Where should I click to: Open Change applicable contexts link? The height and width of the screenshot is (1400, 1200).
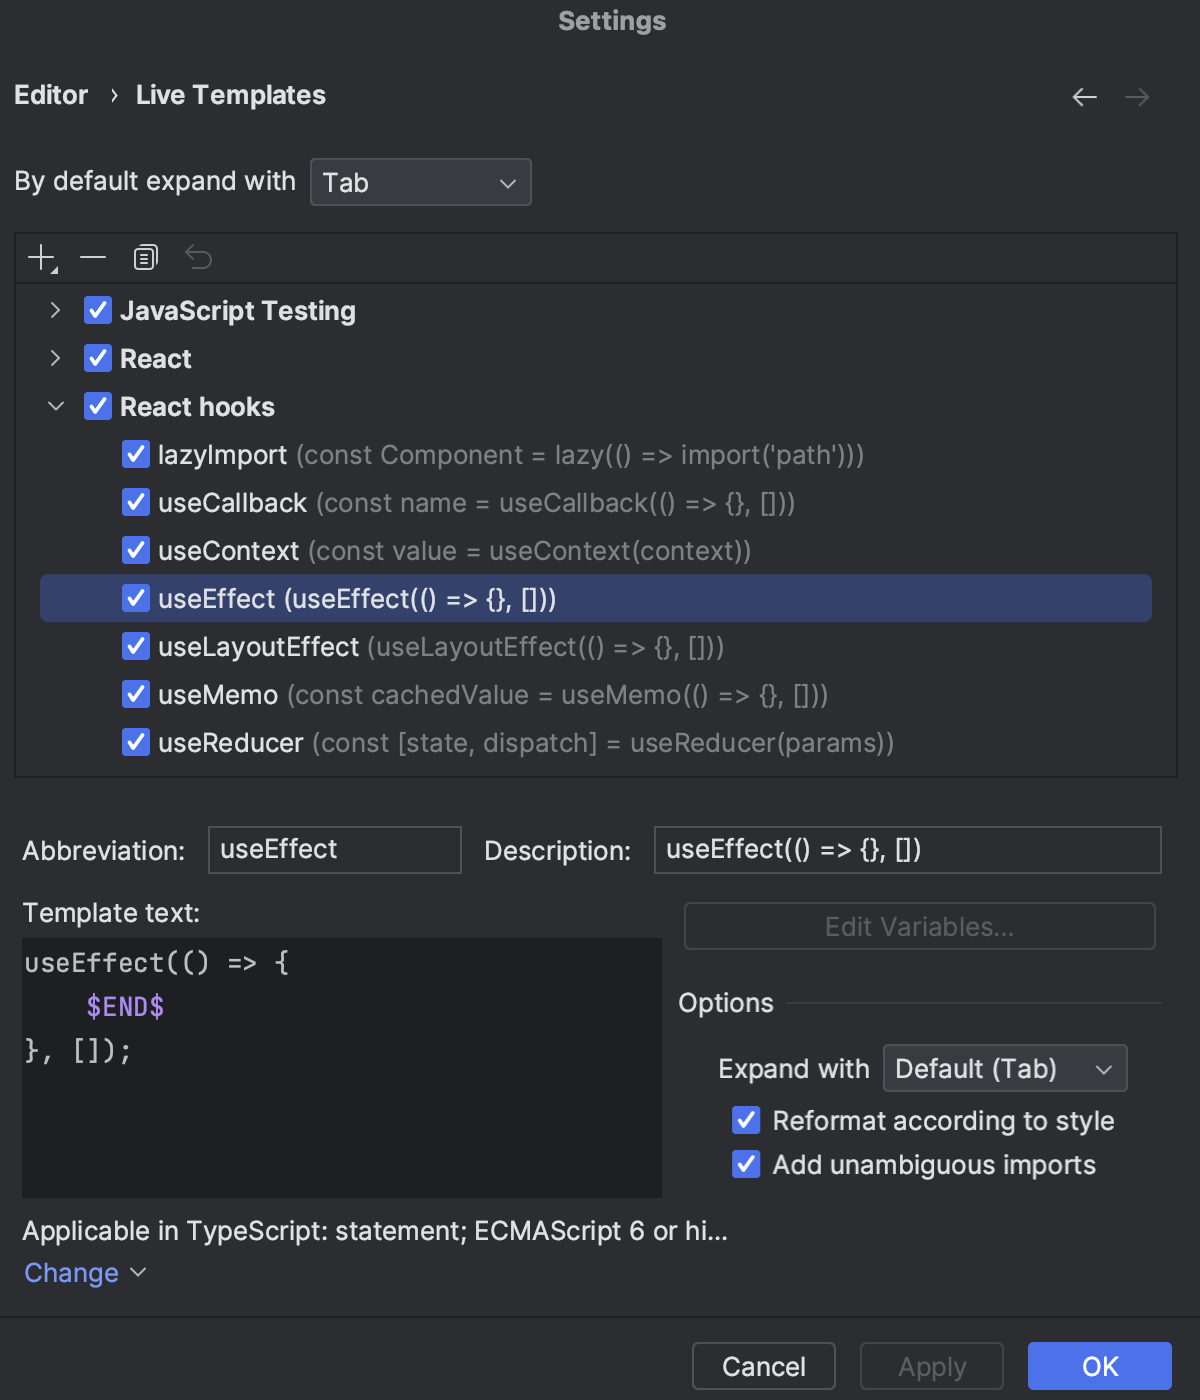[x=71, y=1272]
